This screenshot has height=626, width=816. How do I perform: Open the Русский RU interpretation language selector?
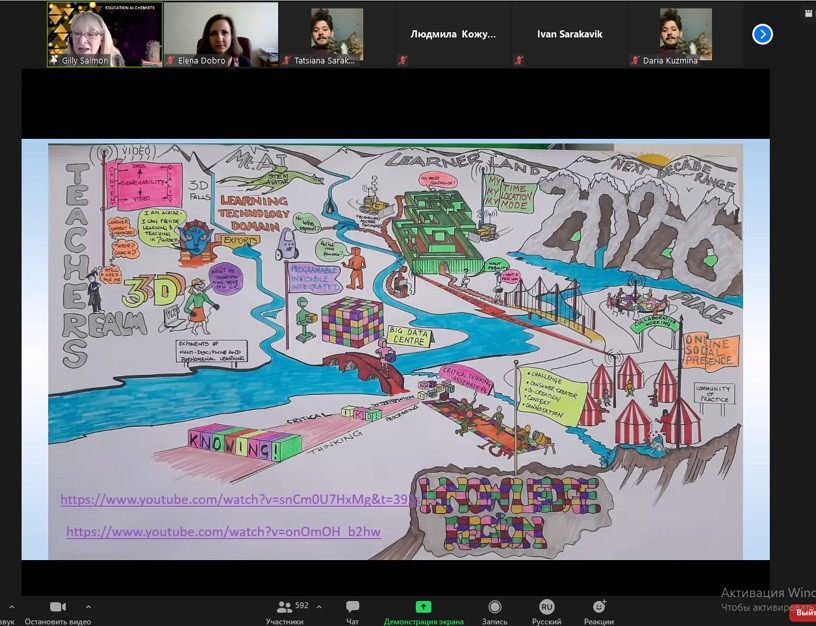point(546,612)
